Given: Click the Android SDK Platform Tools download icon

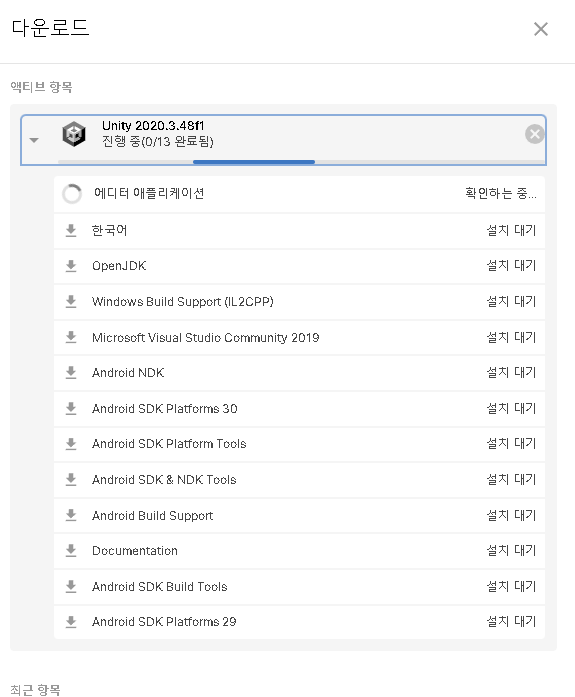Looking at the screenshot, I should click(71, 444).
